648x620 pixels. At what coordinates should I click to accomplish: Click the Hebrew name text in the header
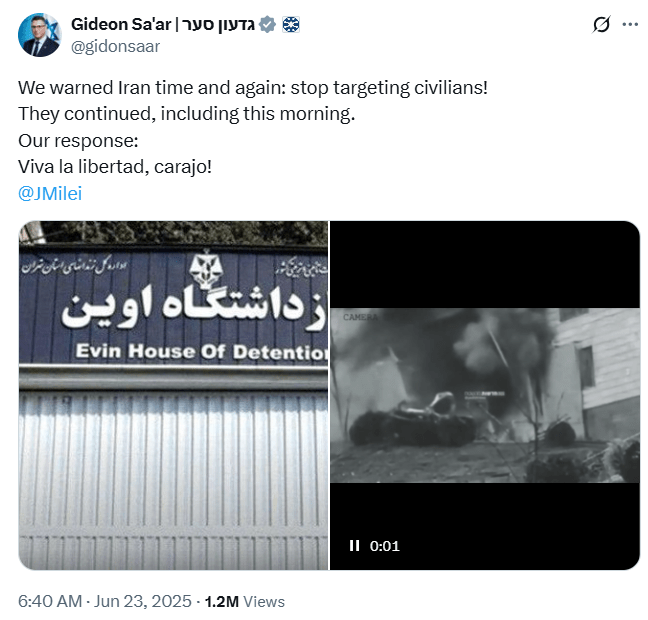pyautogui.click(x=217, y=24)
